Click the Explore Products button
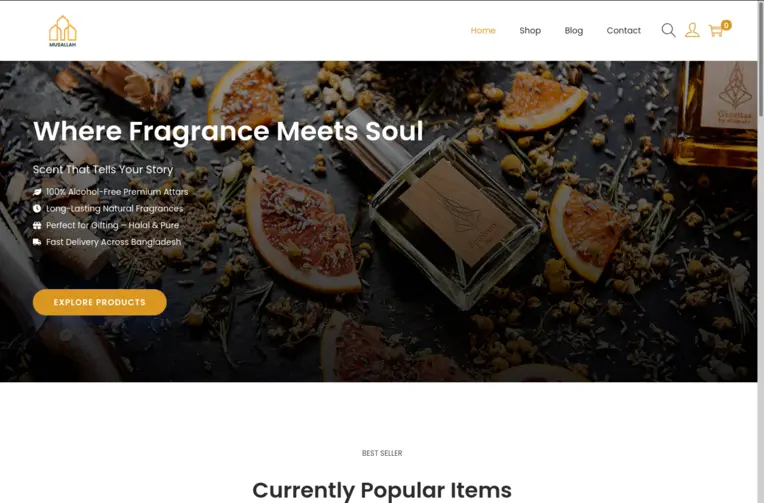 pos(99,302)
